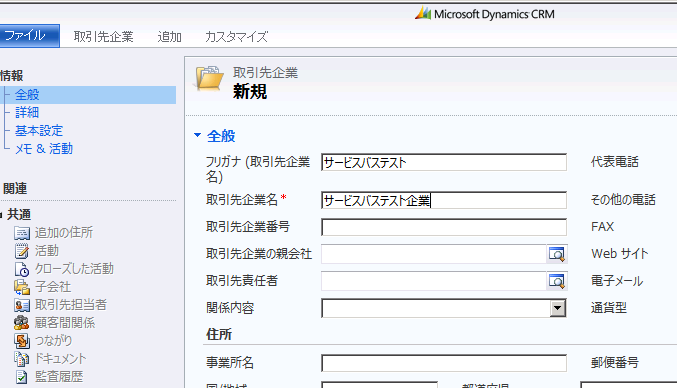Click the 子会社 icon in sidebar
This screenshot has height=388, width=677.
click(22, 287)
